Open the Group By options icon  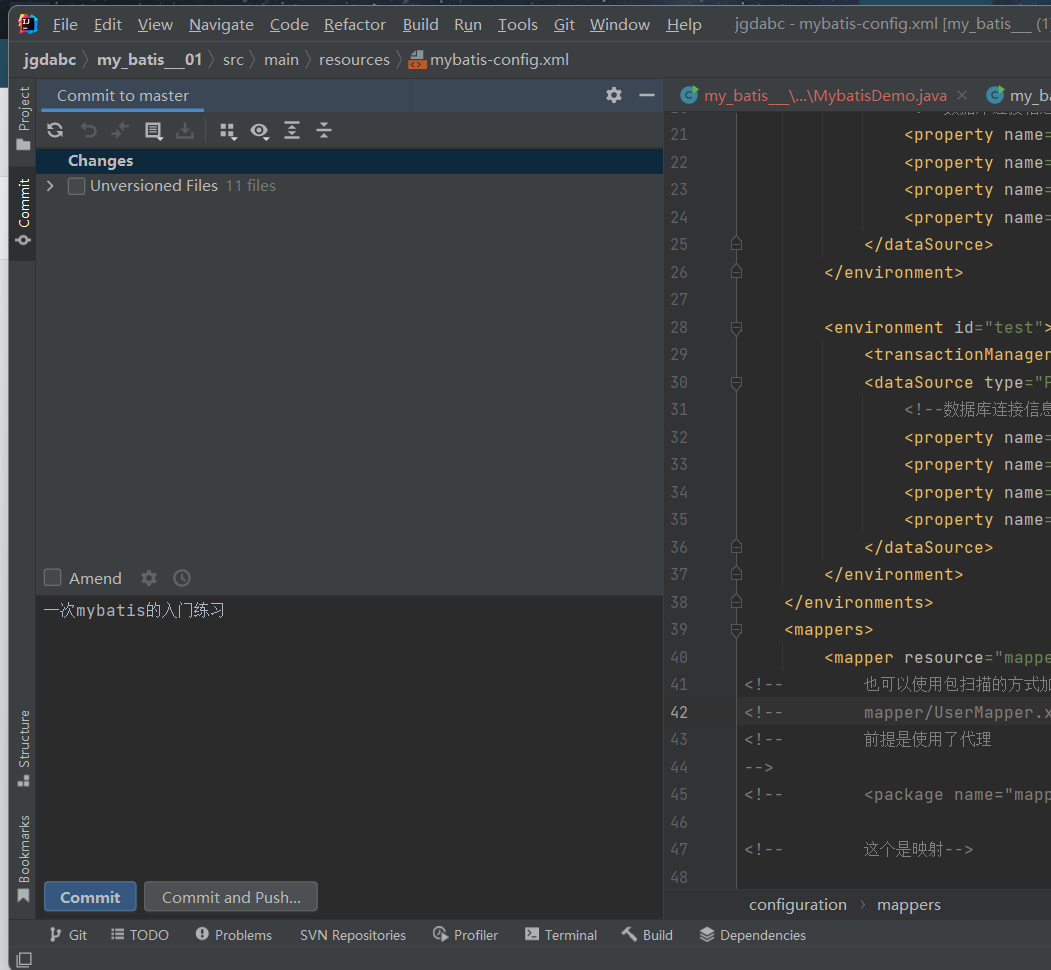click(x=228, y=131)
